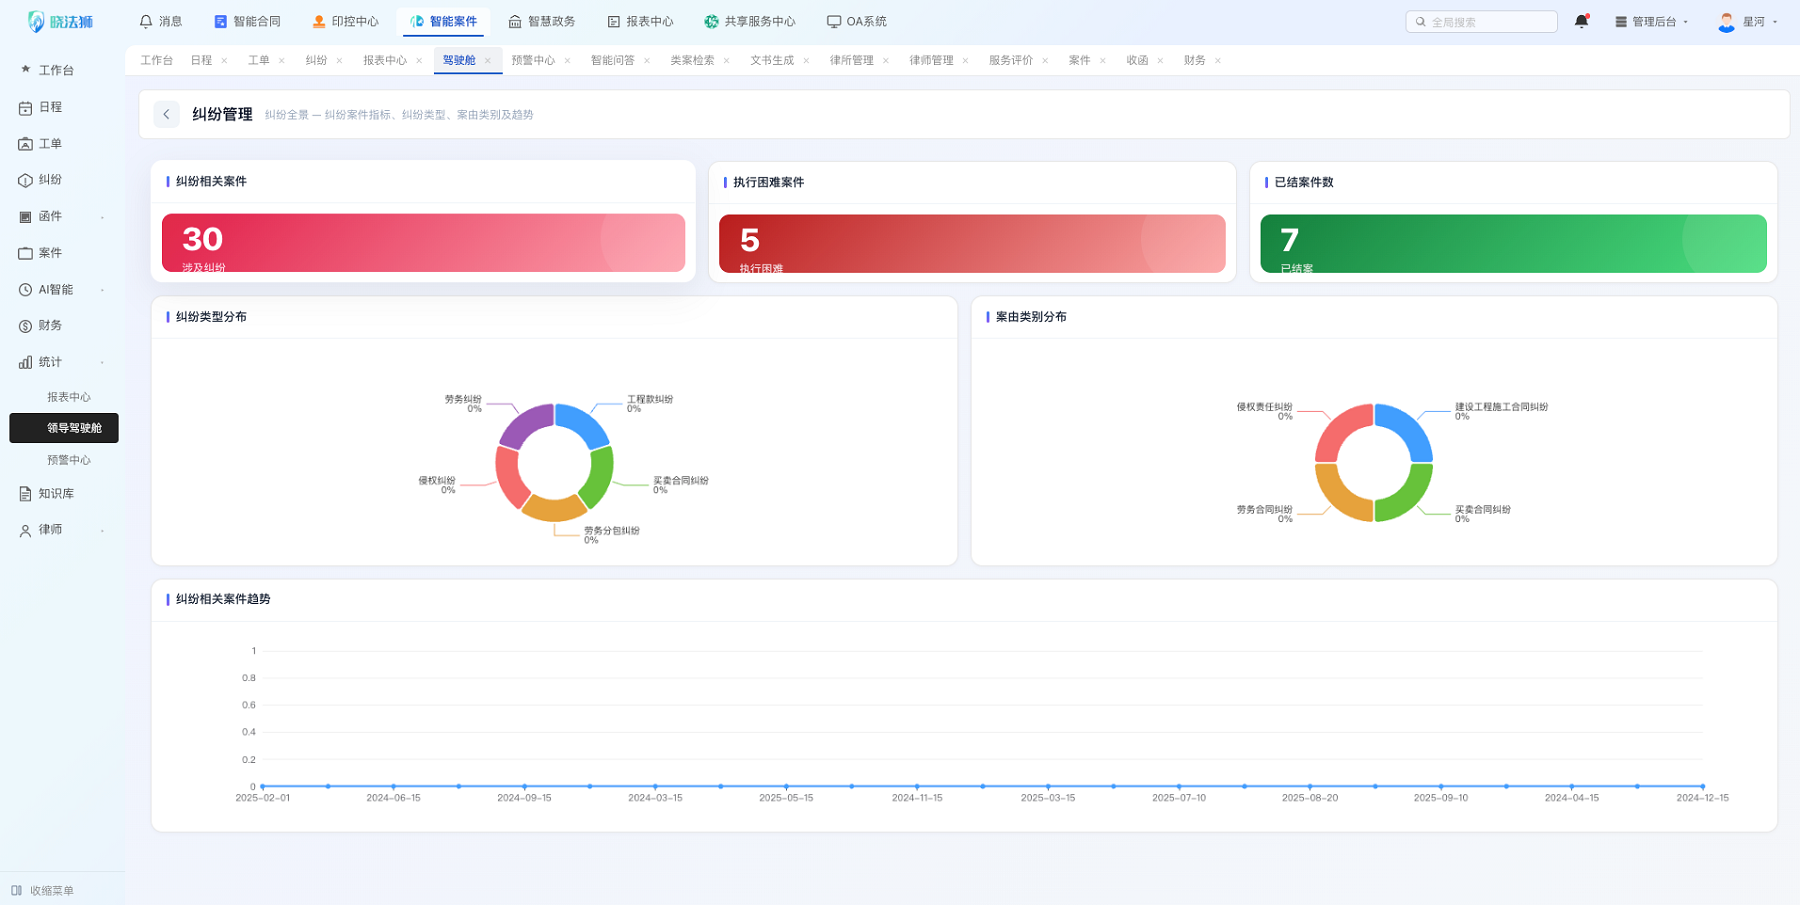
Task: Open 预警中心 under 统计 in sidebar
Action: point(68,460)
